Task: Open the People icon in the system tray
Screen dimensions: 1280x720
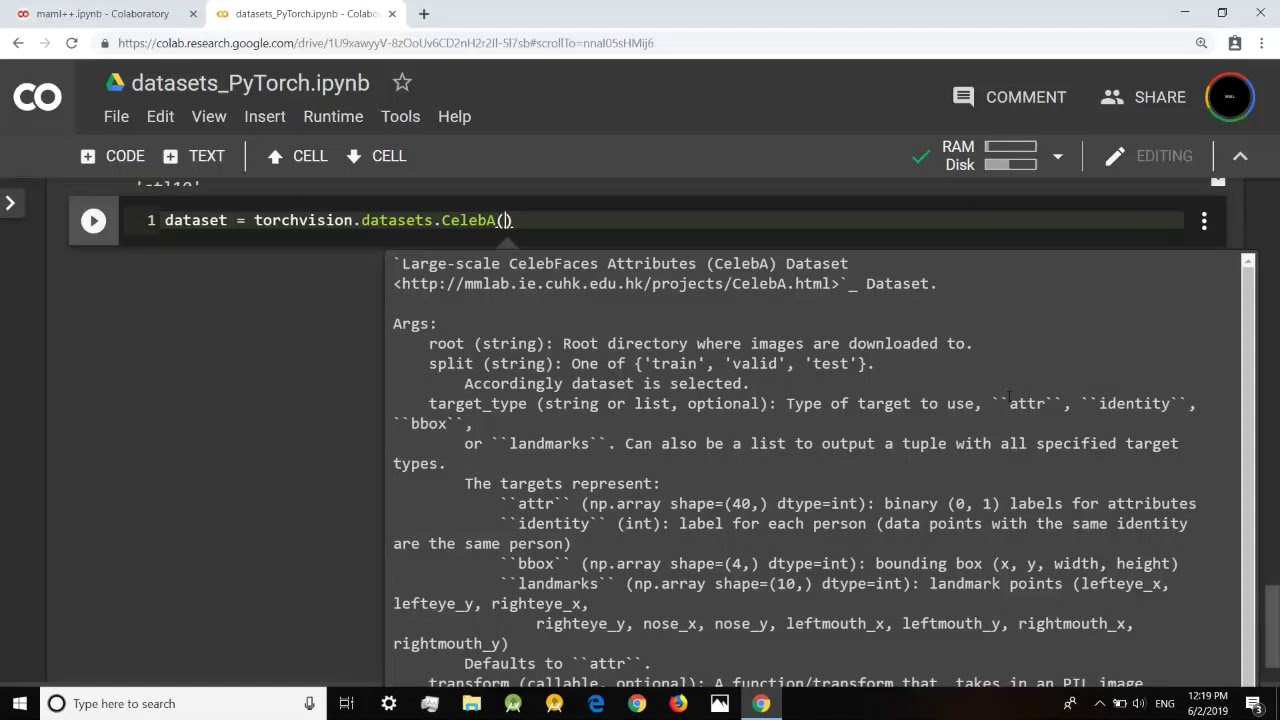Action: pyautogui.click(x=1070, y=704)
